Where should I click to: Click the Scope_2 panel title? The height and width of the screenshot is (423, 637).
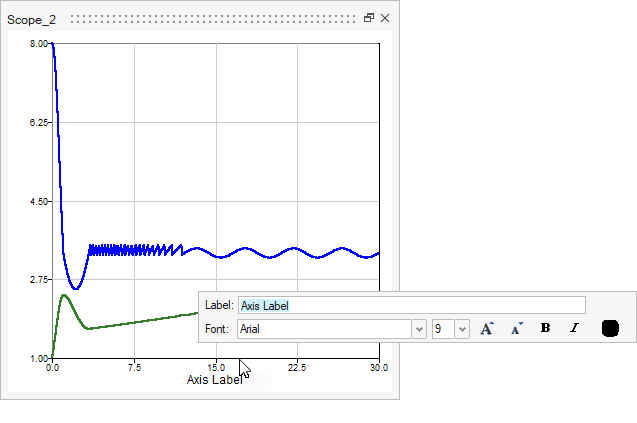click(x=30, y=19)
